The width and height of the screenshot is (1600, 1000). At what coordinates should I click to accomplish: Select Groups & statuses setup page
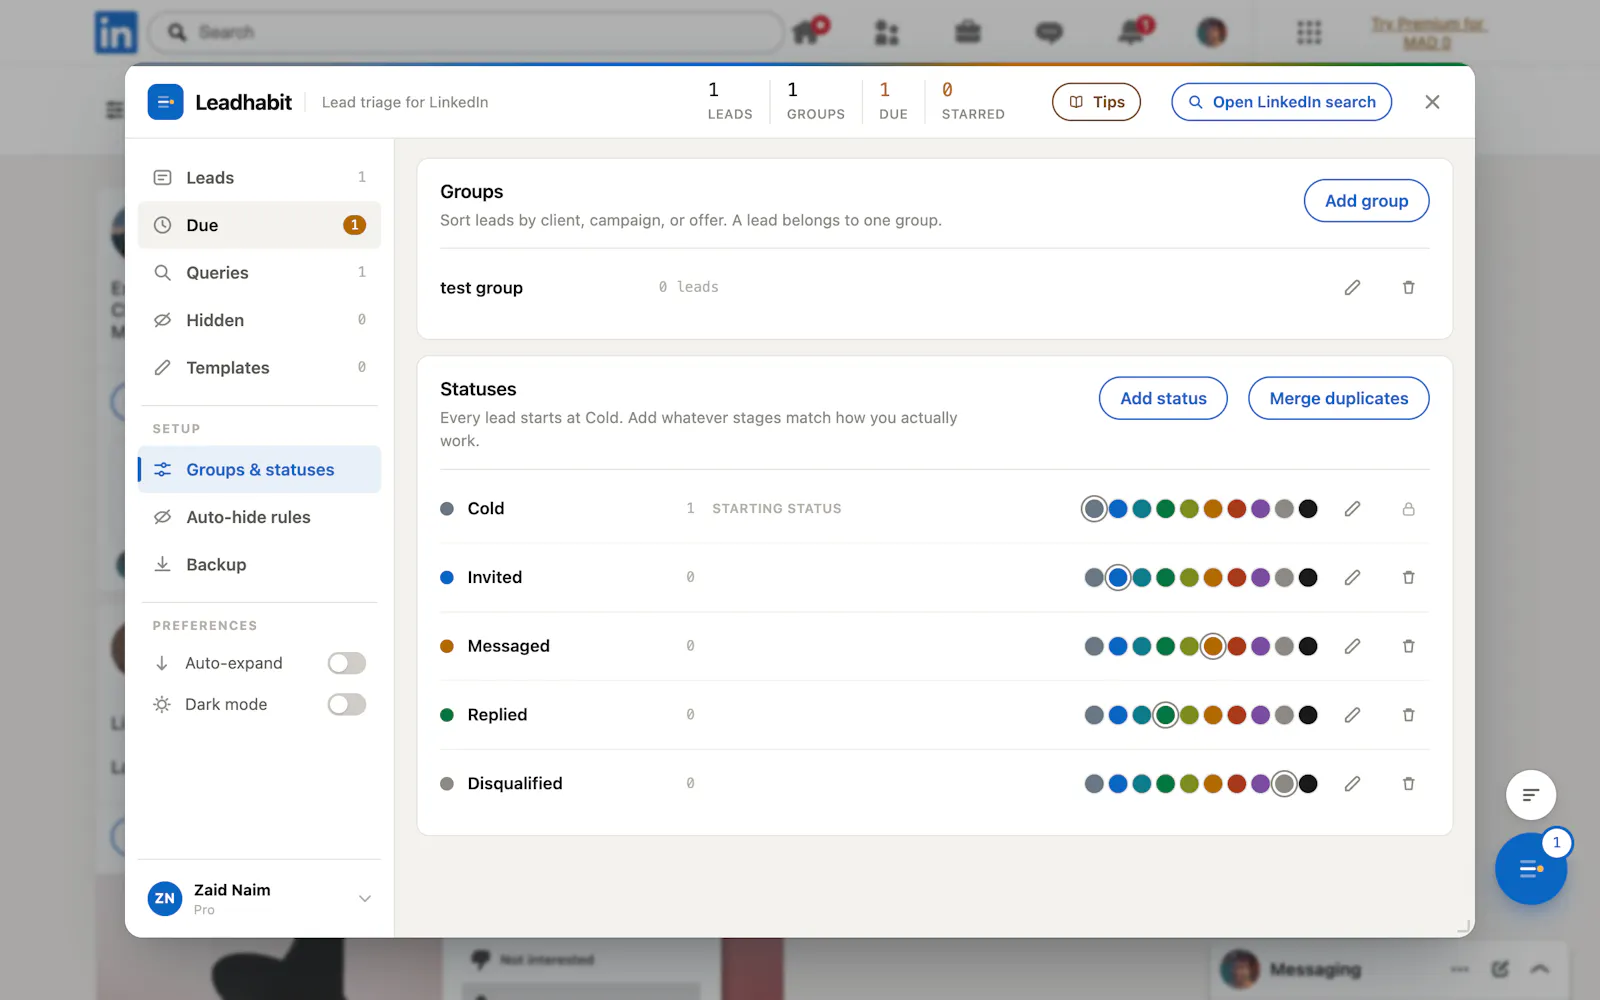tap(259, 469)
